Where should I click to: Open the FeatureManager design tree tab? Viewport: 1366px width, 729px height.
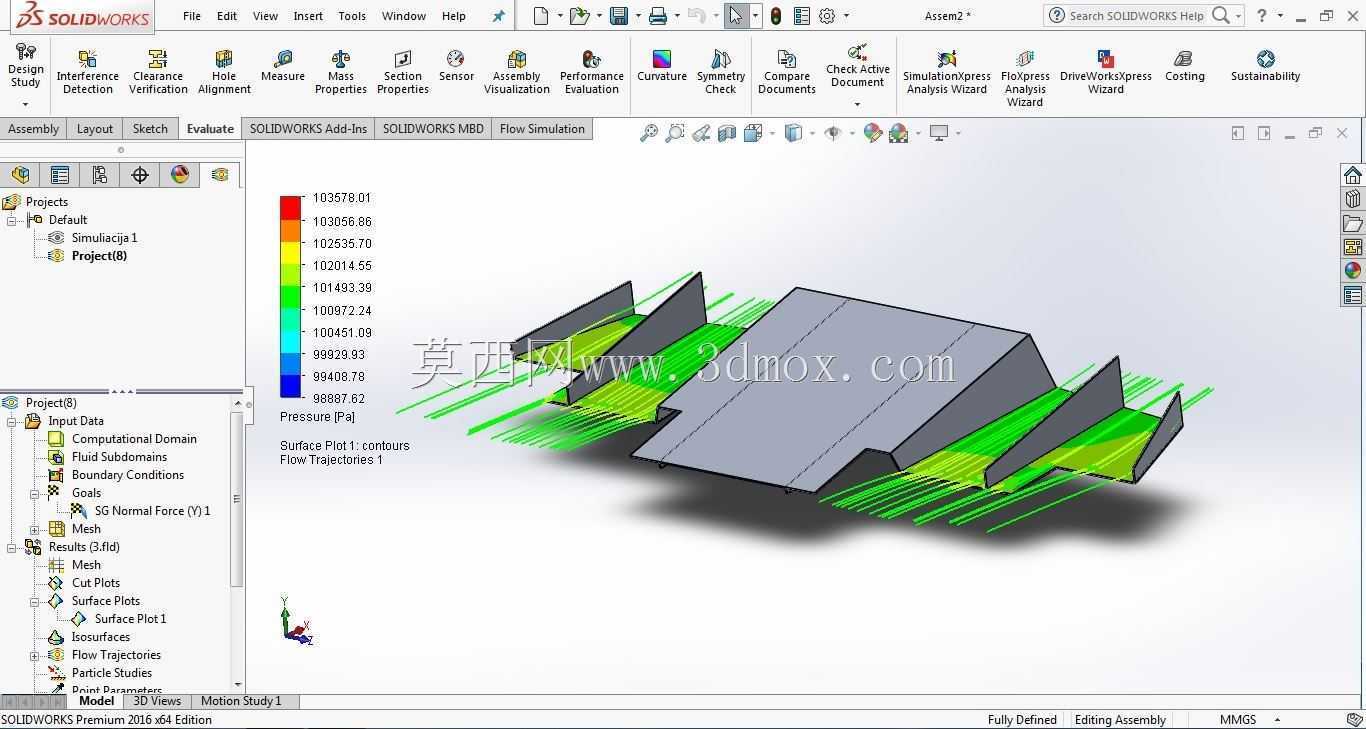pos(20,175)
